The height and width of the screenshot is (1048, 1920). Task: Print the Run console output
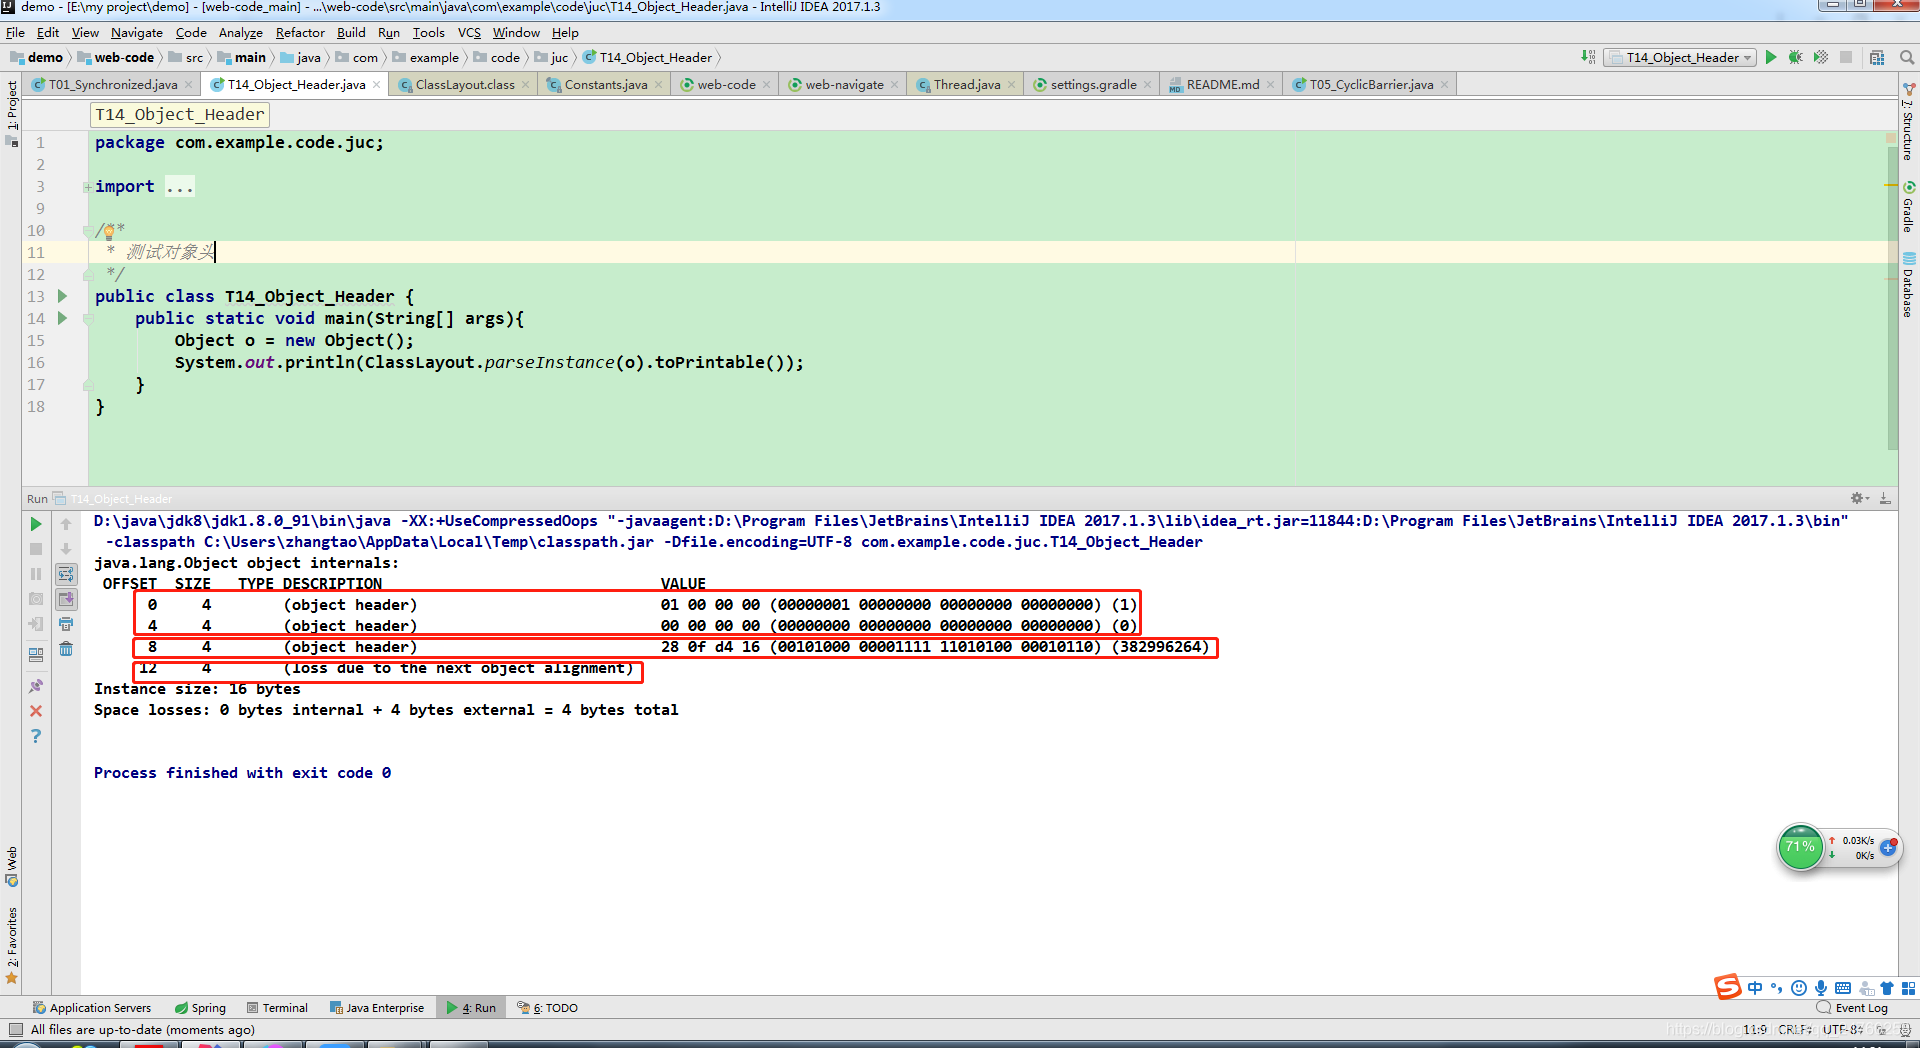(x=66, y=624)
